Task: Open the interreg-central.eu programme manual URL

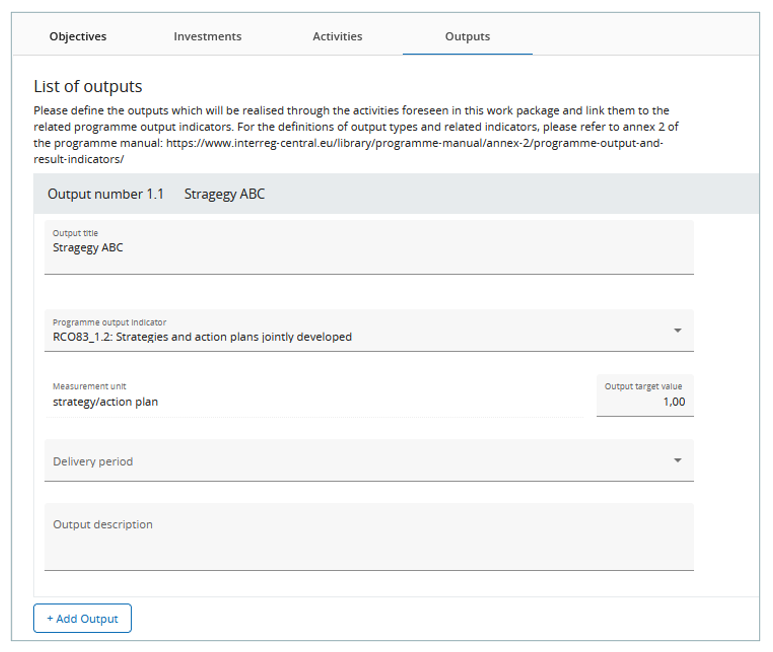Action: (408, 143)
